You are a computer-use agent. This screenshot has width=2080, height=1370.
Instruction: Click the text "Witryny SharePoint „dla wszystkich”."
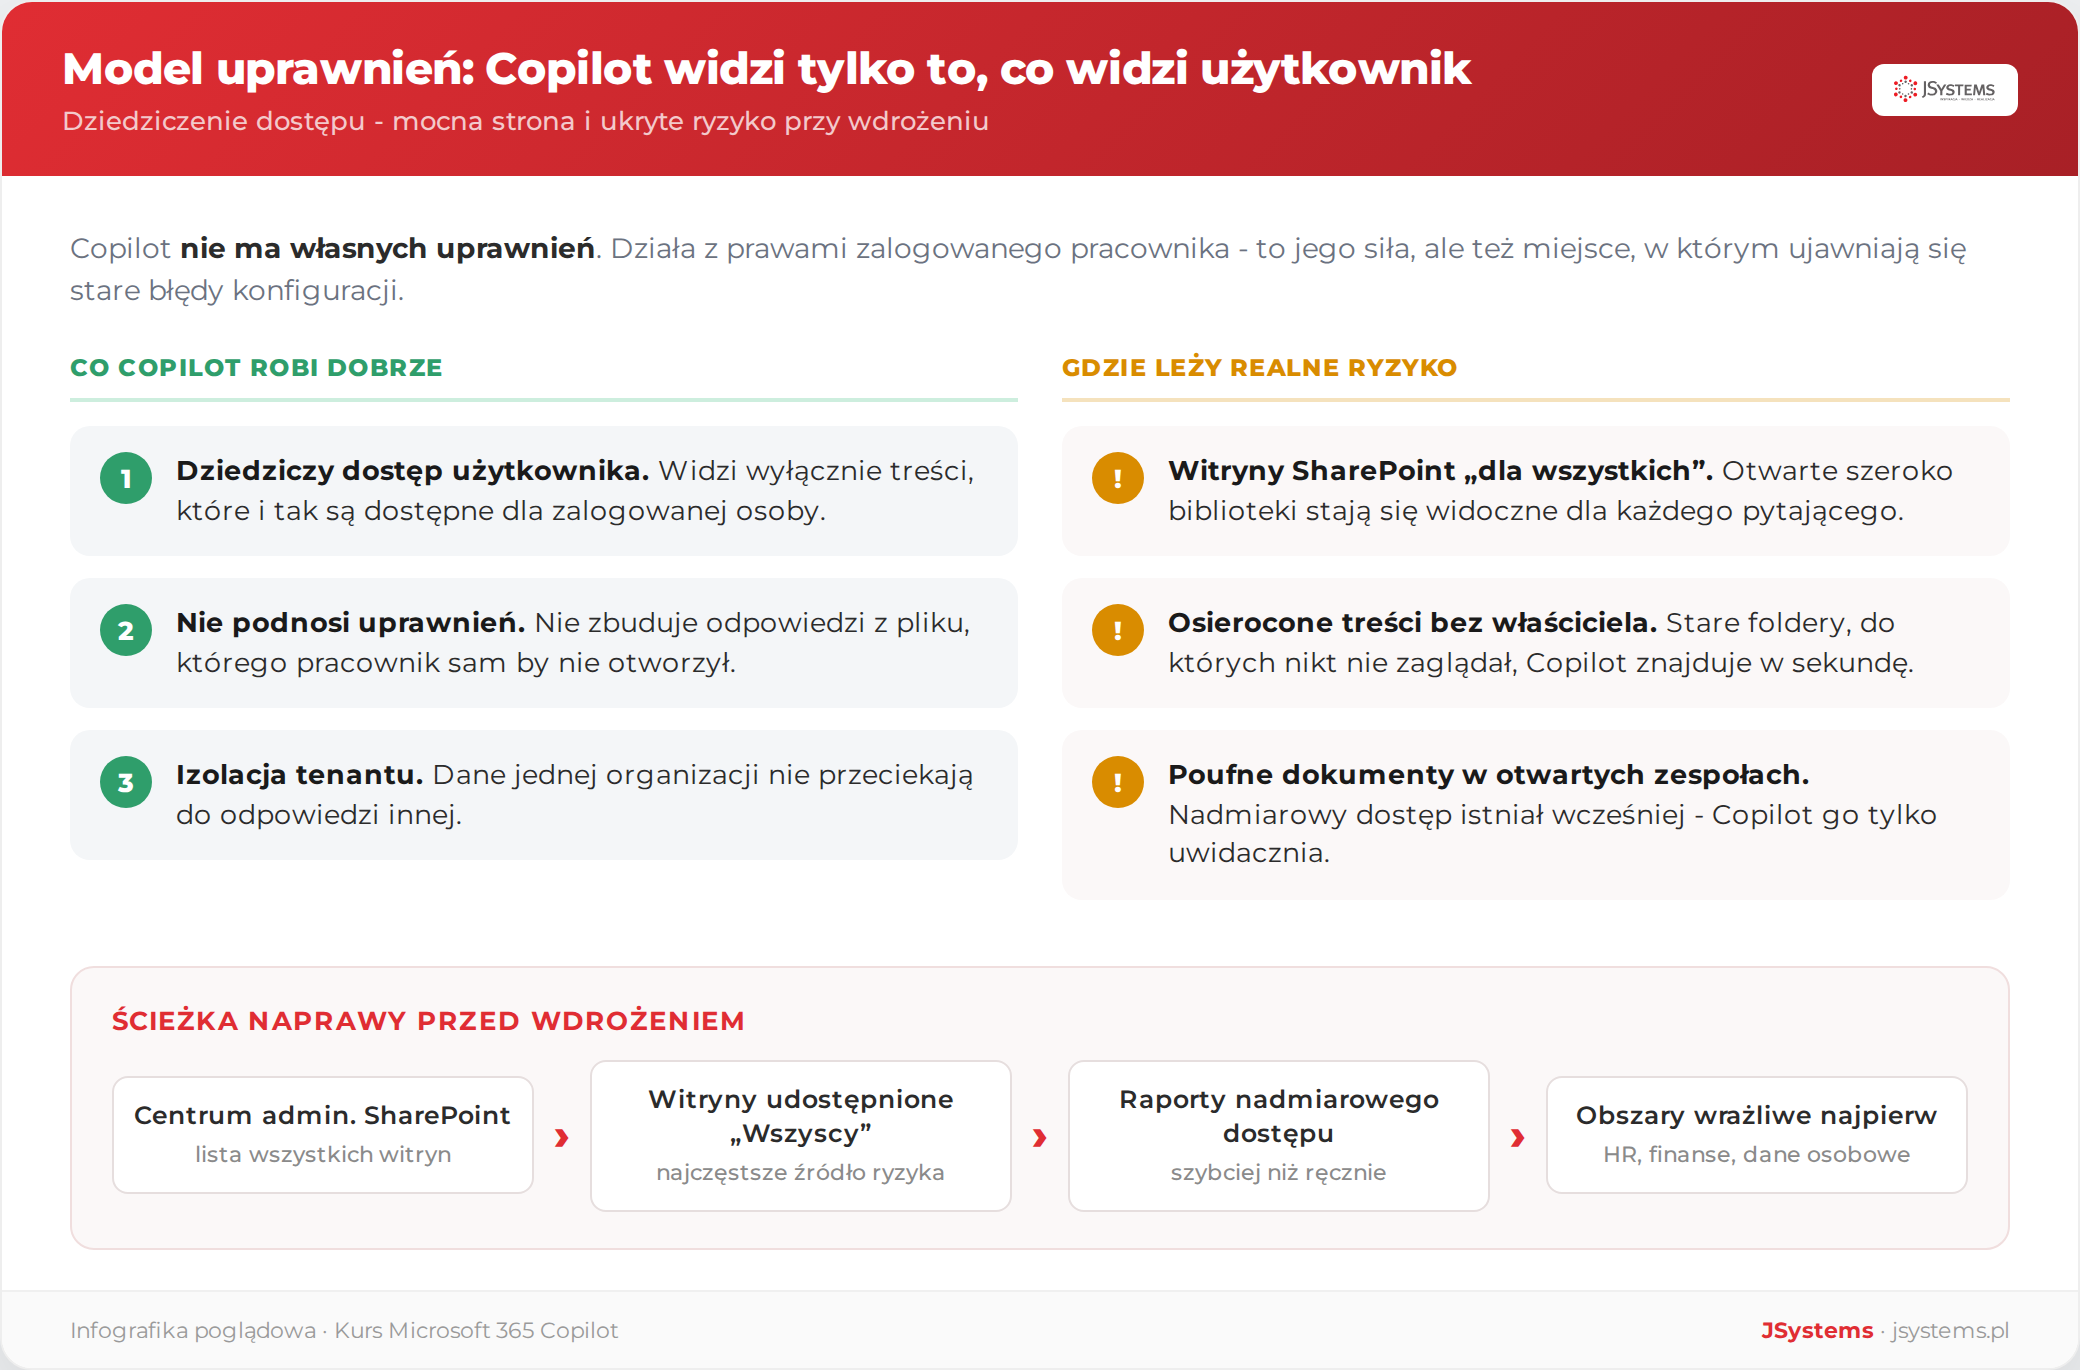1440,471
